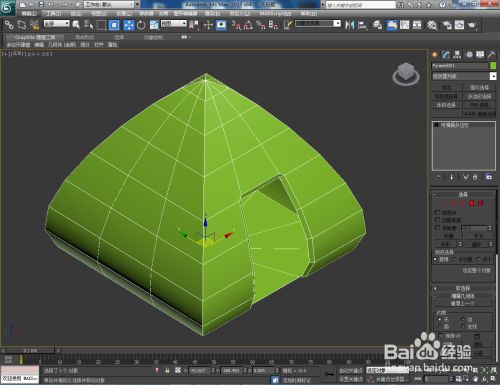The height and width of the screenshot is (385, 500).
Task: Choose the Bind to Space Warp tool
Action: [x=34, y=25]
